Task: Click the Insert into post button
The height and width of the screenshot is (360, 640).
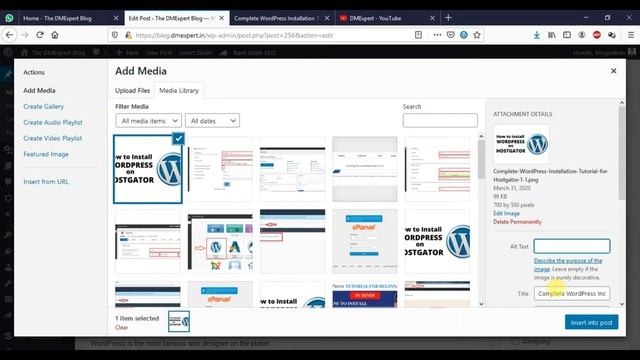Action: (x=591, y=322)
